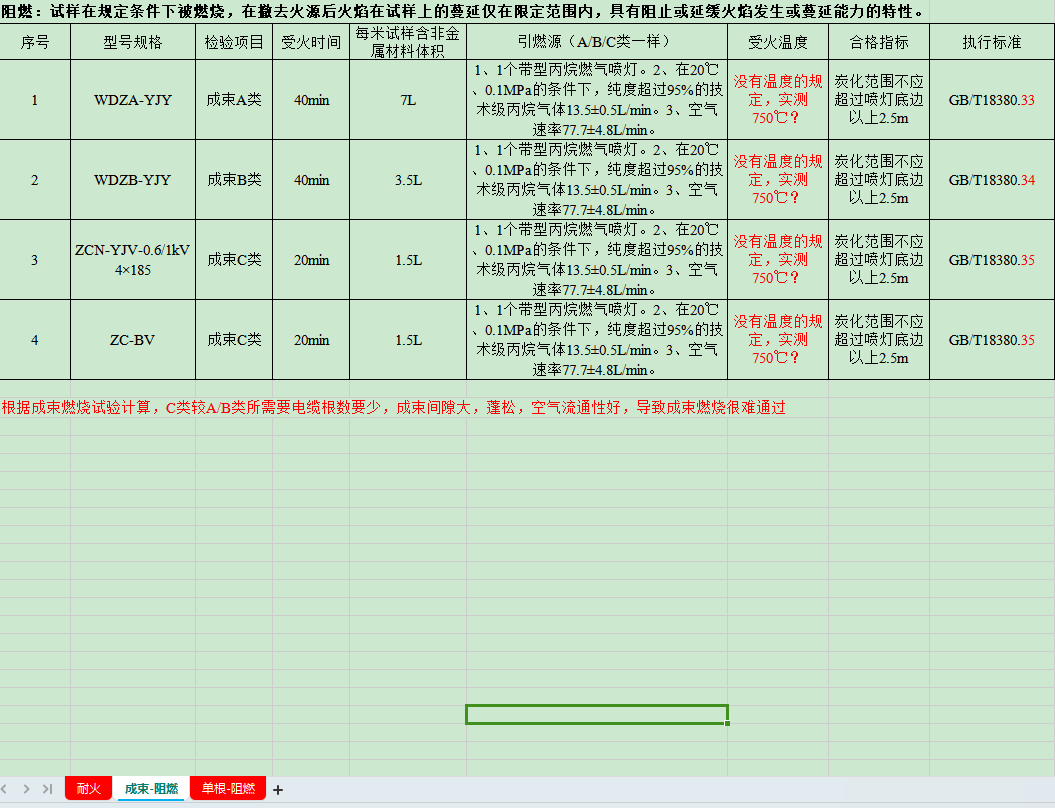Click the 7L material volume cell
This screenshot has width=1055, height=808.
(408, 100)
